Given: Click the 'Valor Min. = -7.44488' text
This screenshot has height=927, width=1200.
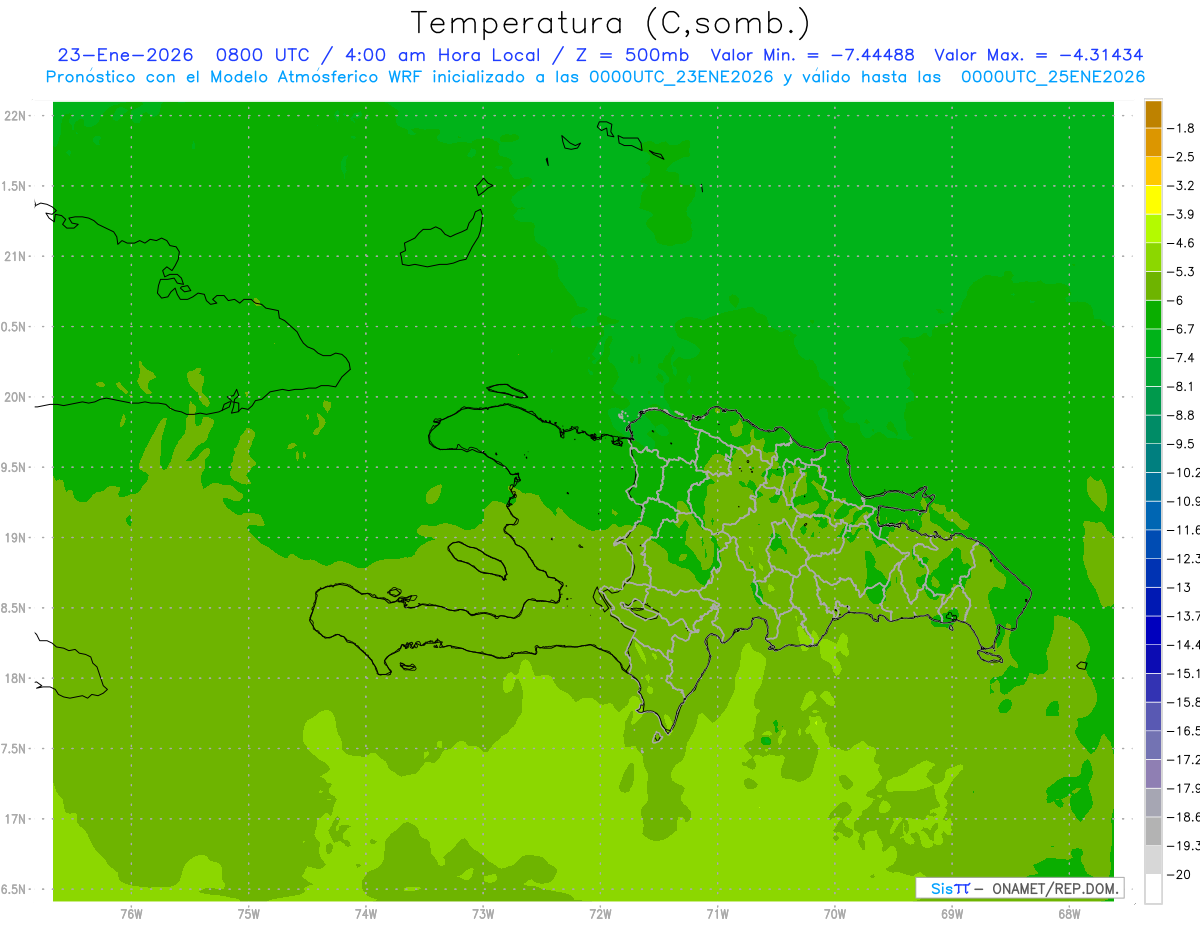Looking at the screenshot, I should 812,55.
